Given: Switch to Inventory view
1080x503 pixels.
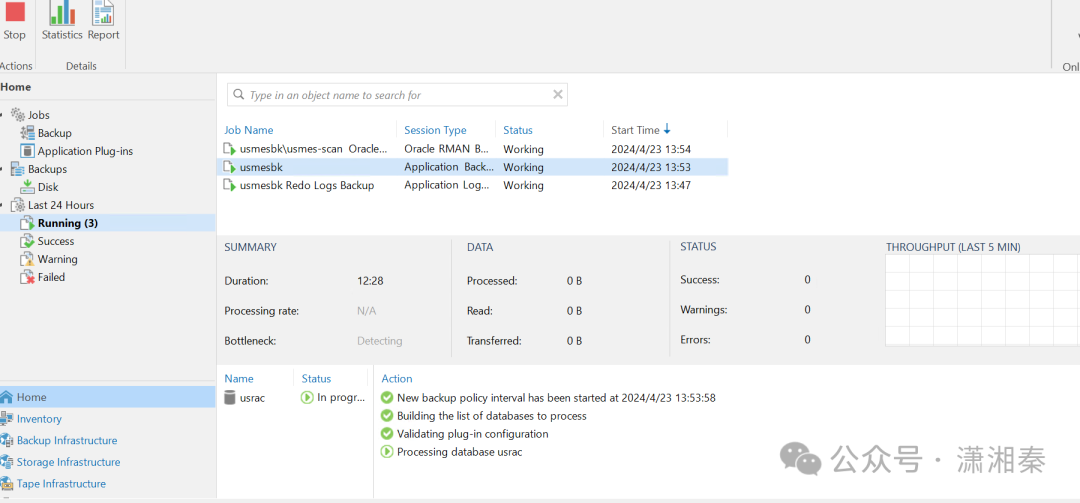Looking at the screenshot, I should (x=39, y=419).
